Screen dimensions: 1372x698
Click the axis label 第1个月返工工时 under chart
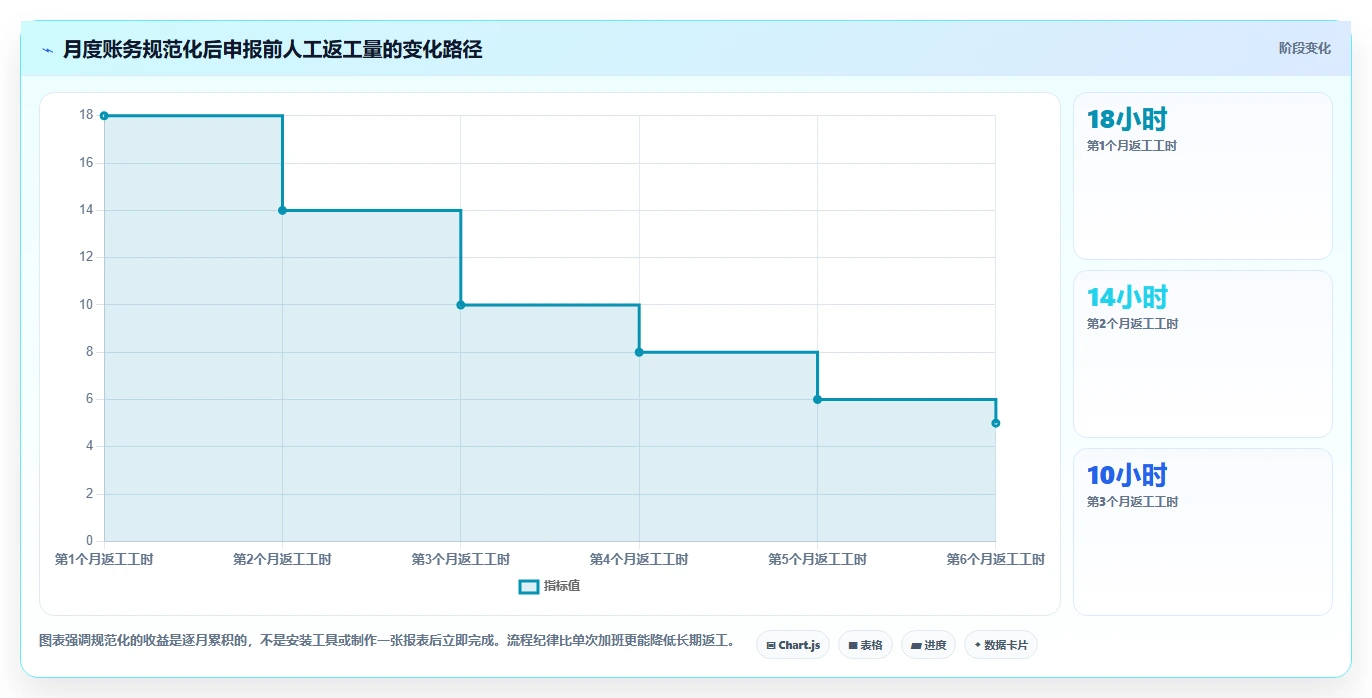104,560
